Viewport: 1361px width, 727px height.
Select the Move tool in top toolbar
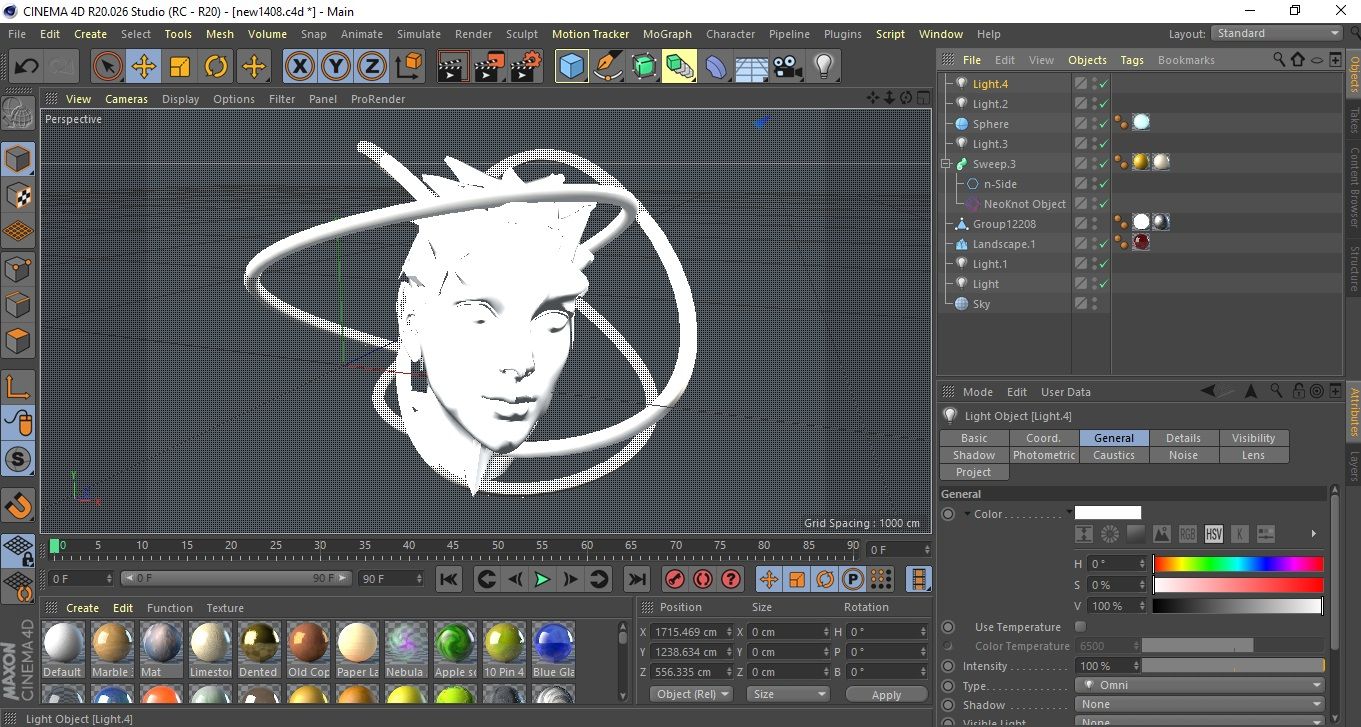point(144,67)
